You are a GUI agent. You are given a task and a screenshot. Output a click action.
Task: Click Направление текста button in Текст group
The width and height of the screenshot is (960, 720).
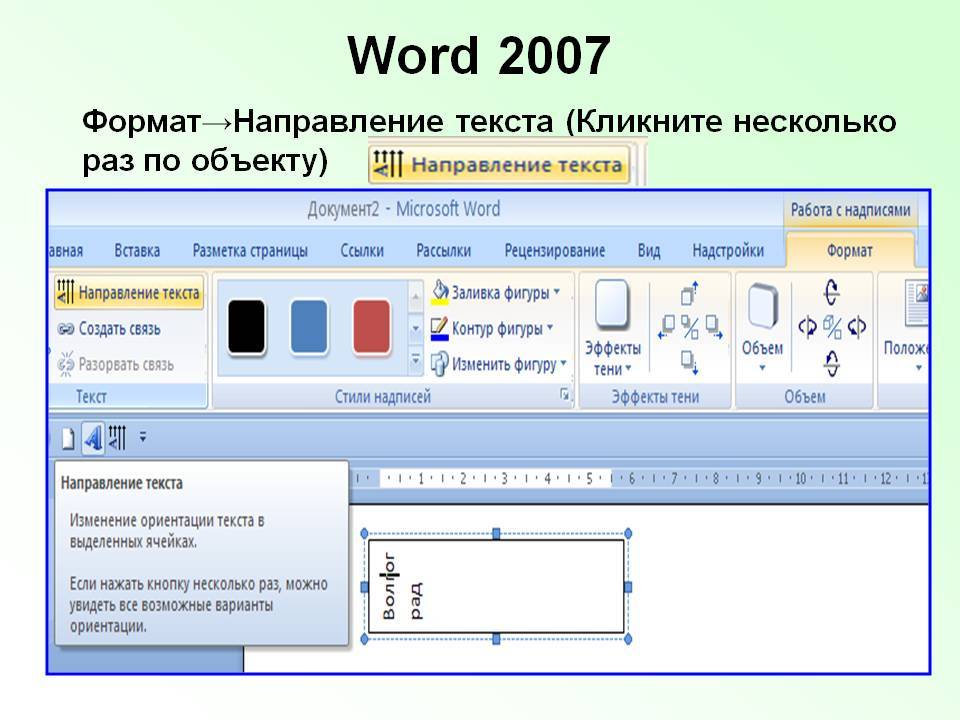(129, 293)
